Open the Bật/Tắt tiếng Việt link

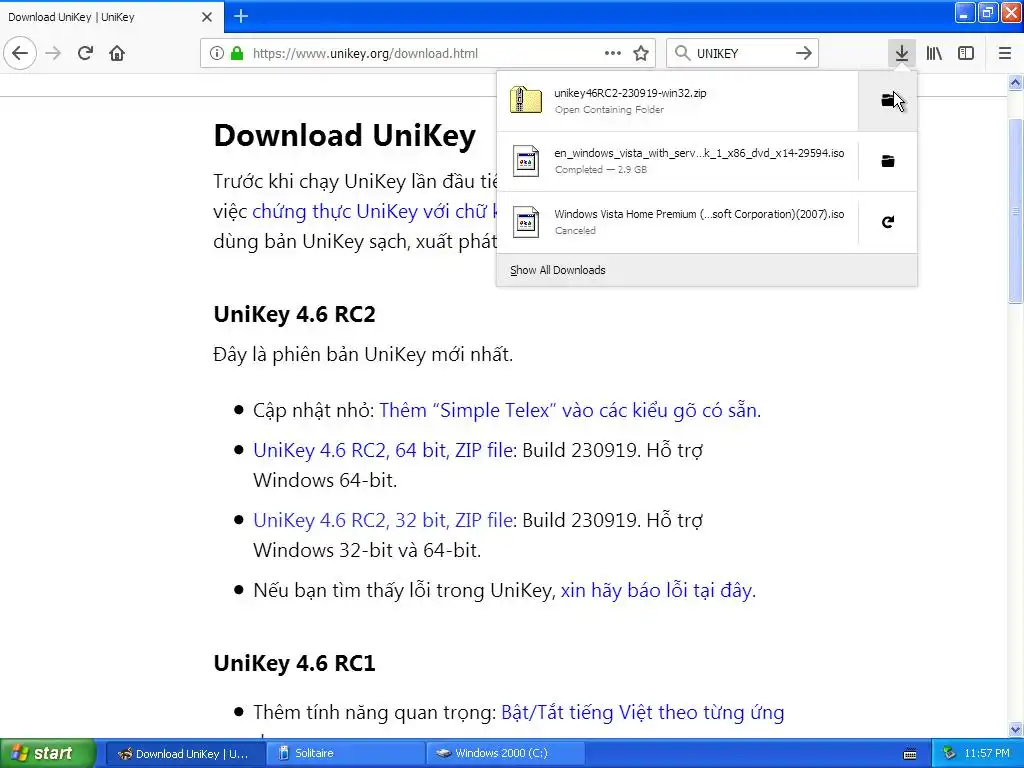tap(643, 712)
